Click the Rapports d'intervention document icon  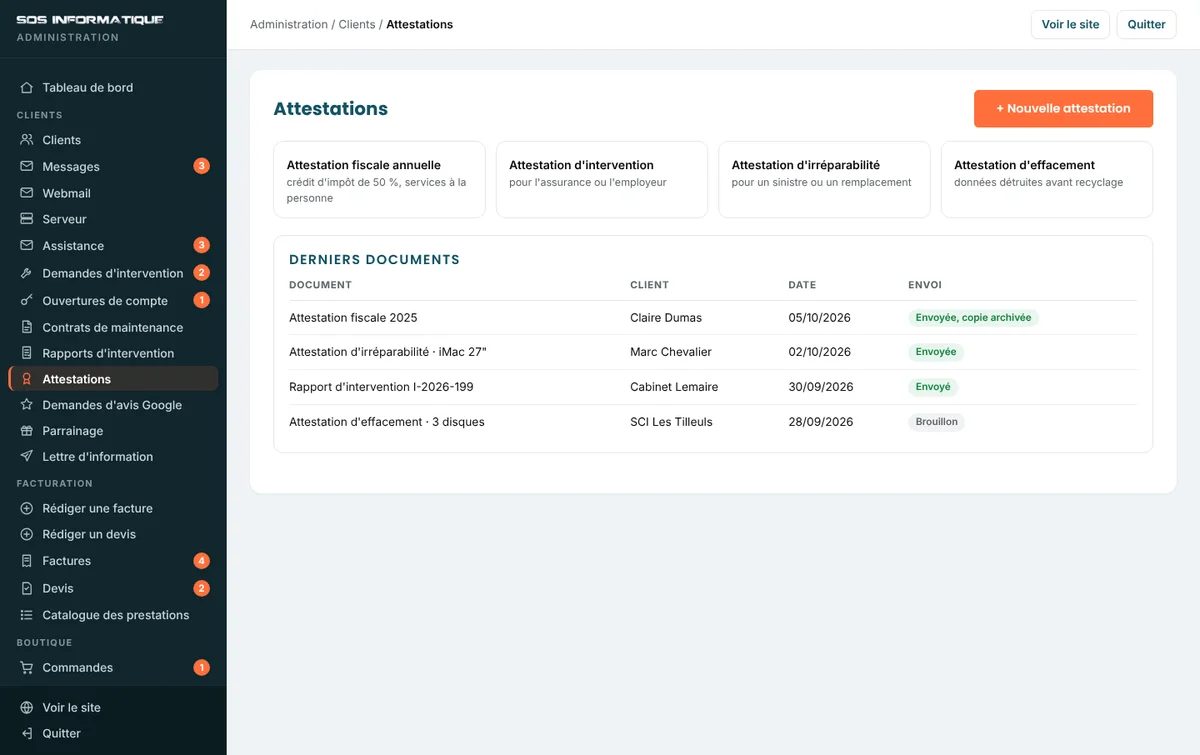click(x=27, y=353)
